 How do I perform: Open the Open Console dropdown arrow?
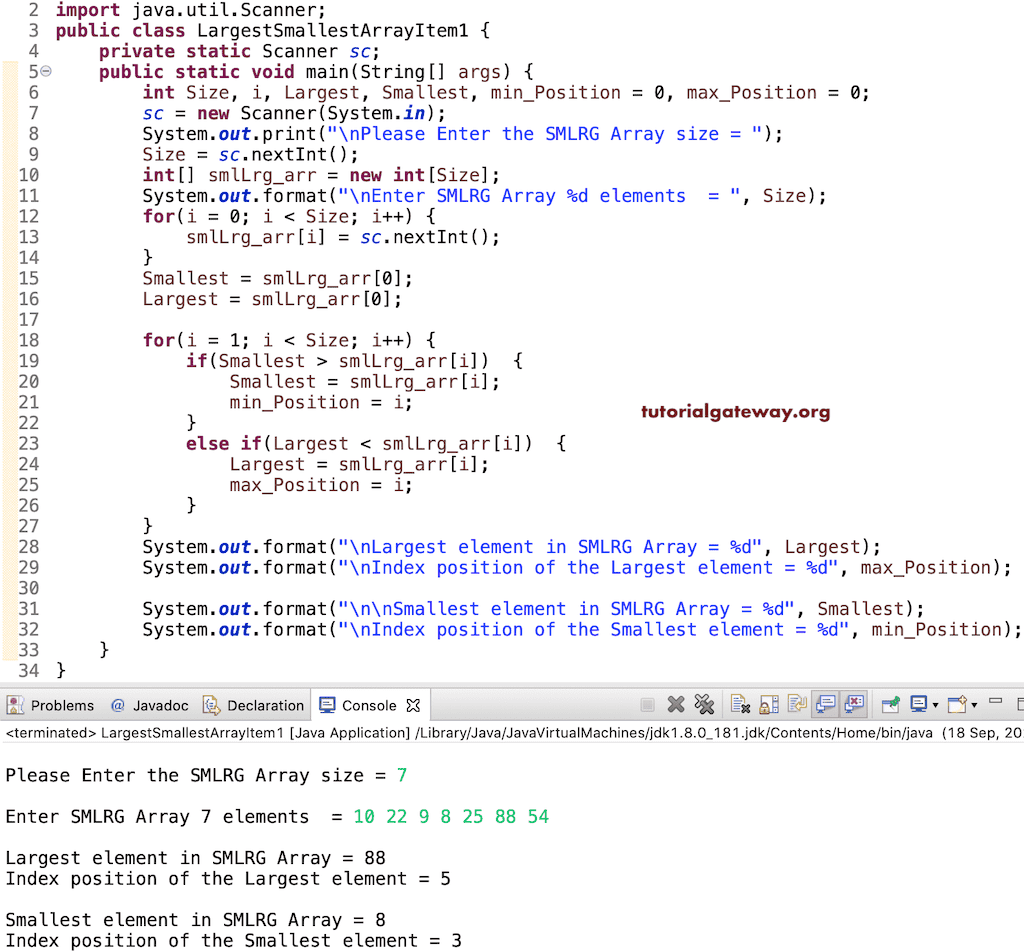pyautogui.click(x=972, y=704)
